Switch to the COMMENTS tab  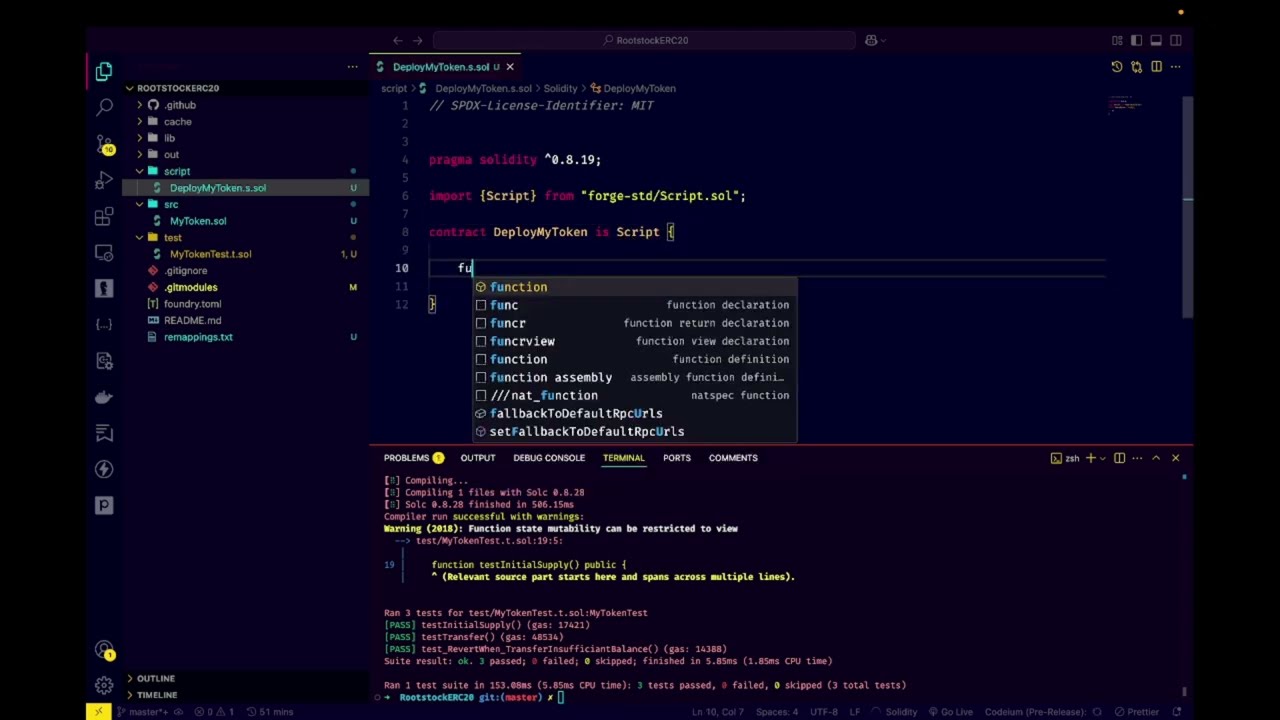coord(733,458)
